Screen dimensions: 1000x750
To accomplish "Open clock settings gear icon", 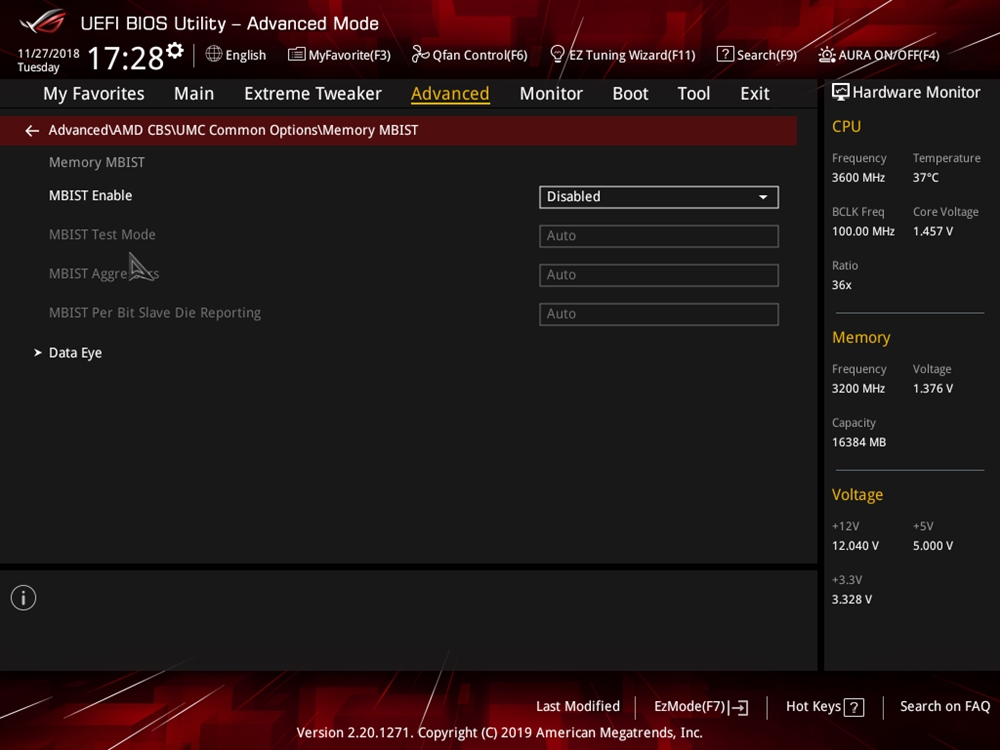I will (x=175, y=50).
